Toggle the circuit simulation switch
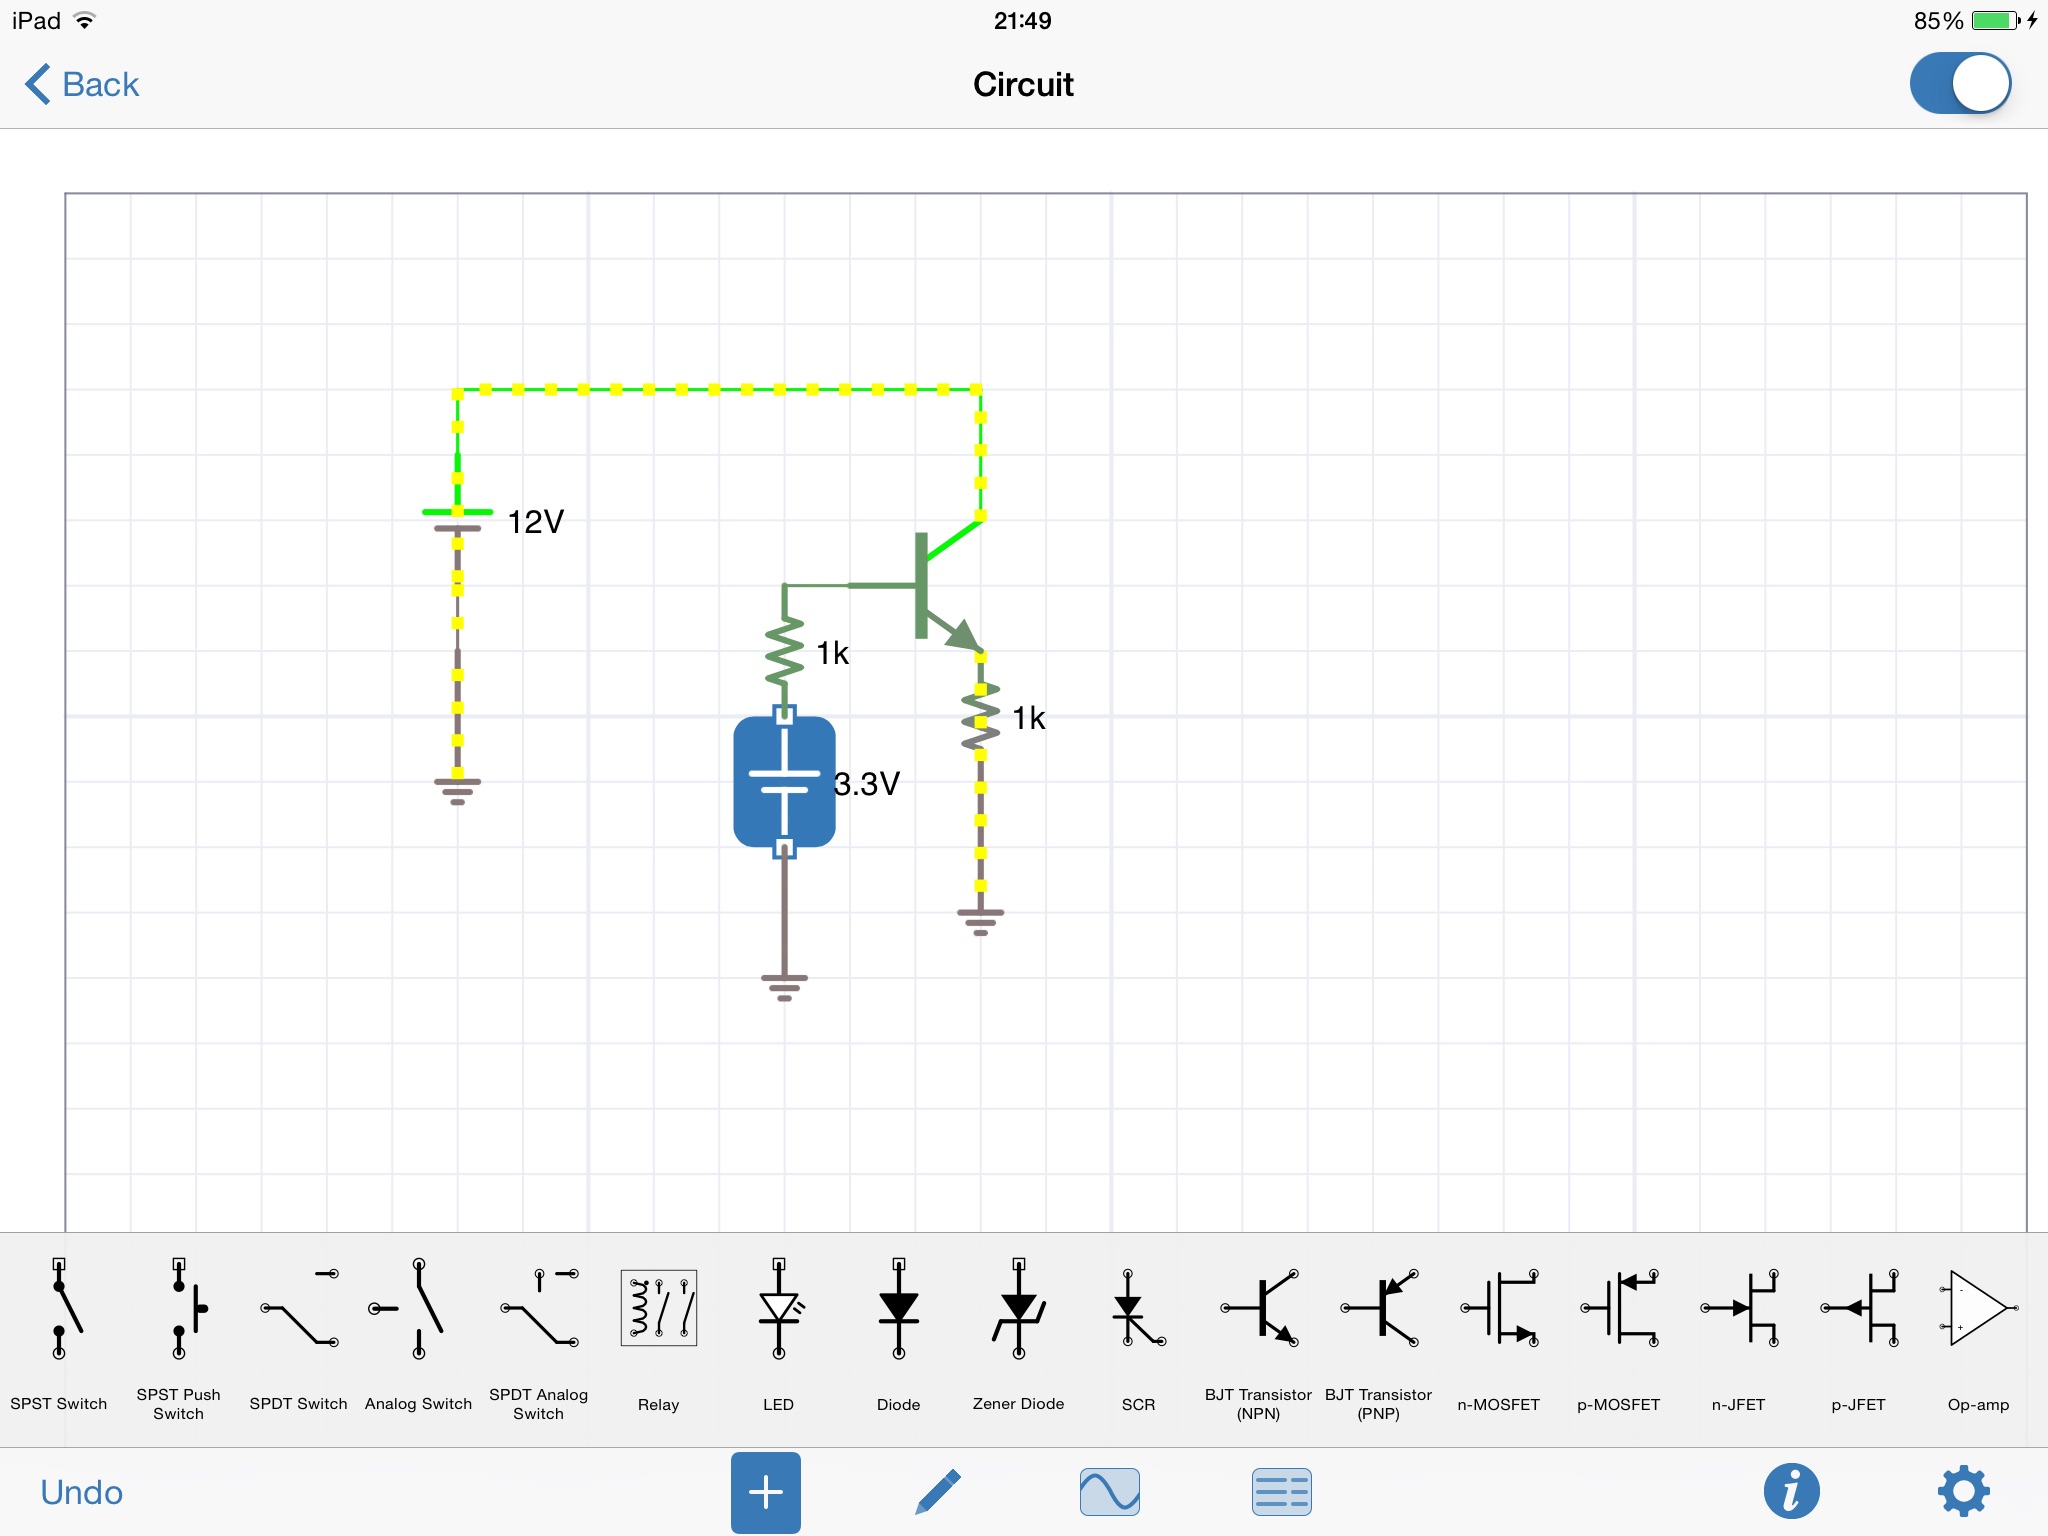The width and height of the screenshot is (2048, 1536). point(1960,84)
